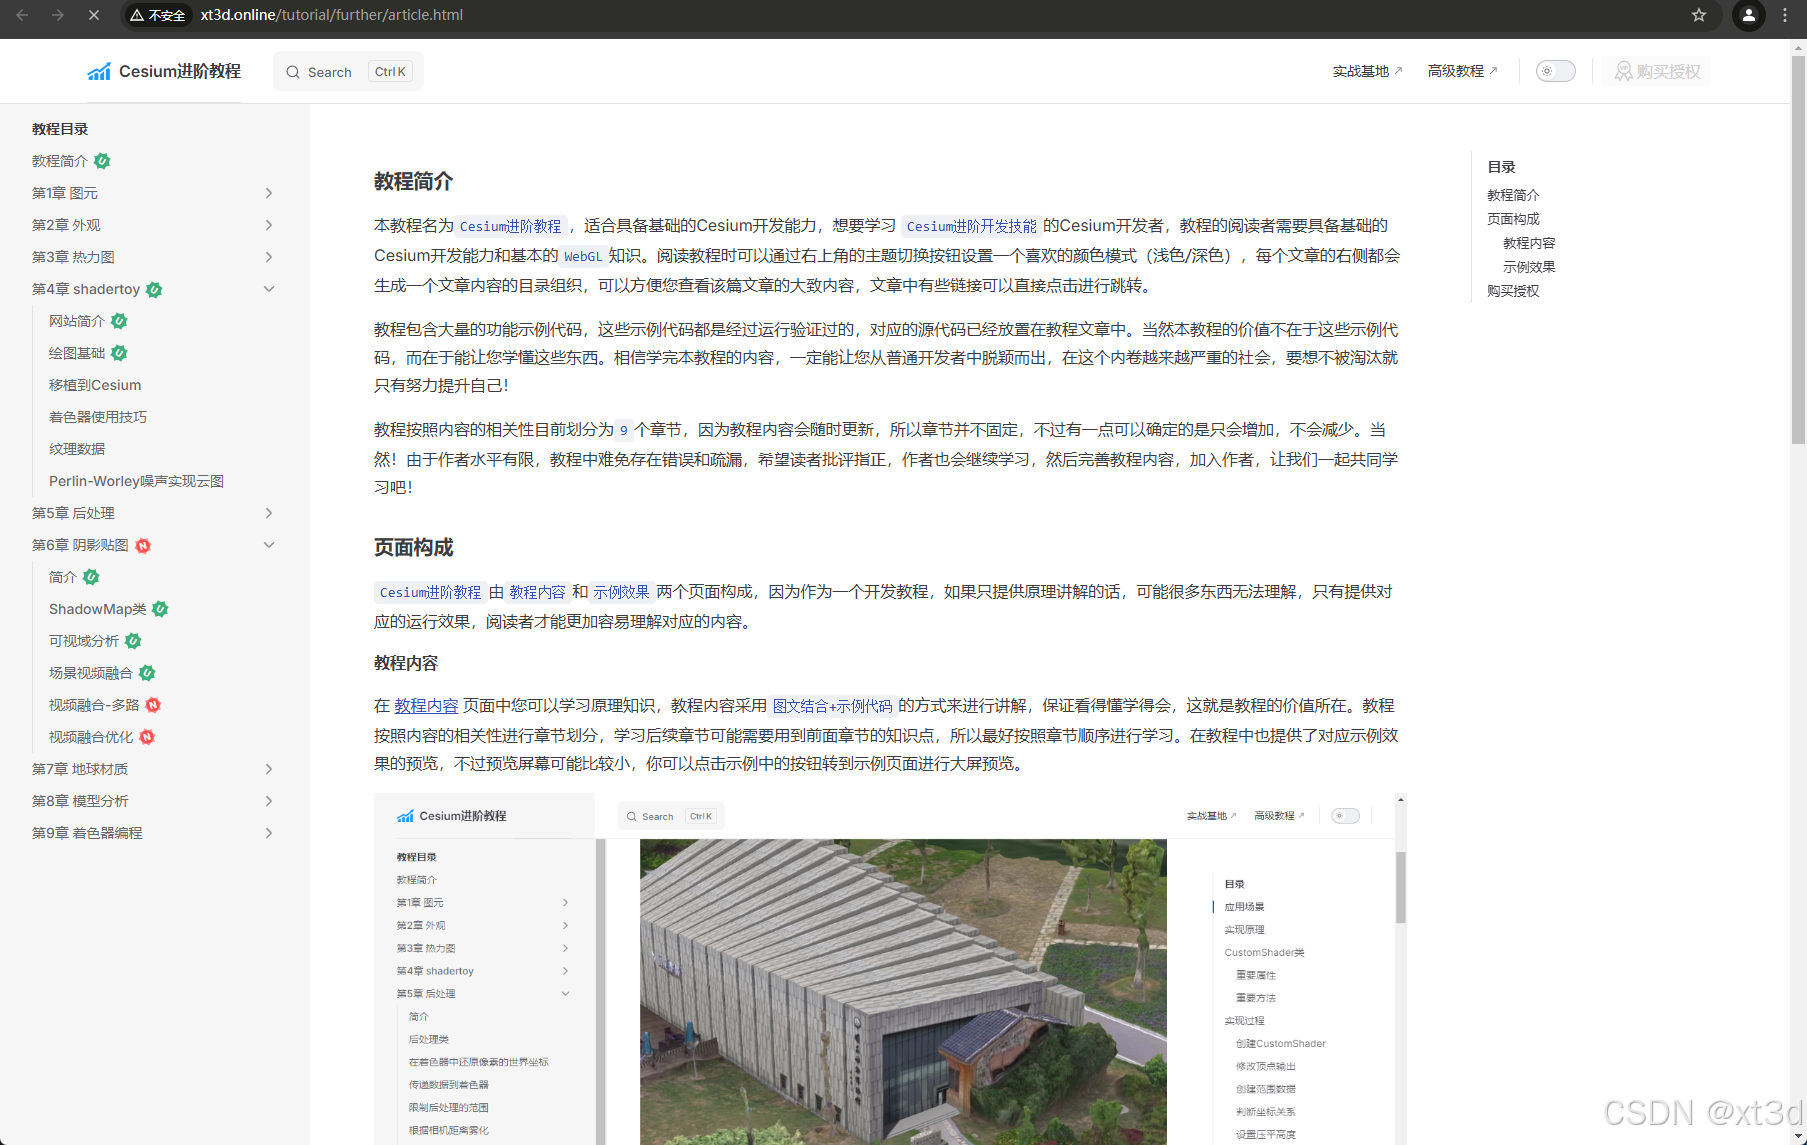Click the 购买授权 button
1807x1145 pixels.
pyautogui.click(x=1658, y=71)
